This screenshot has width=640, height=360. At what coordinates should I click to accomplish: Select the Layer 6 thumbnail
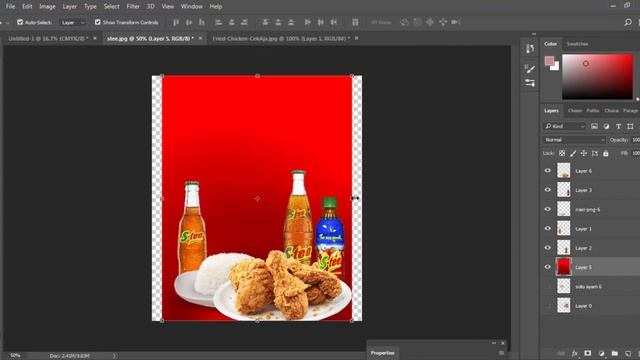(564, 170)
